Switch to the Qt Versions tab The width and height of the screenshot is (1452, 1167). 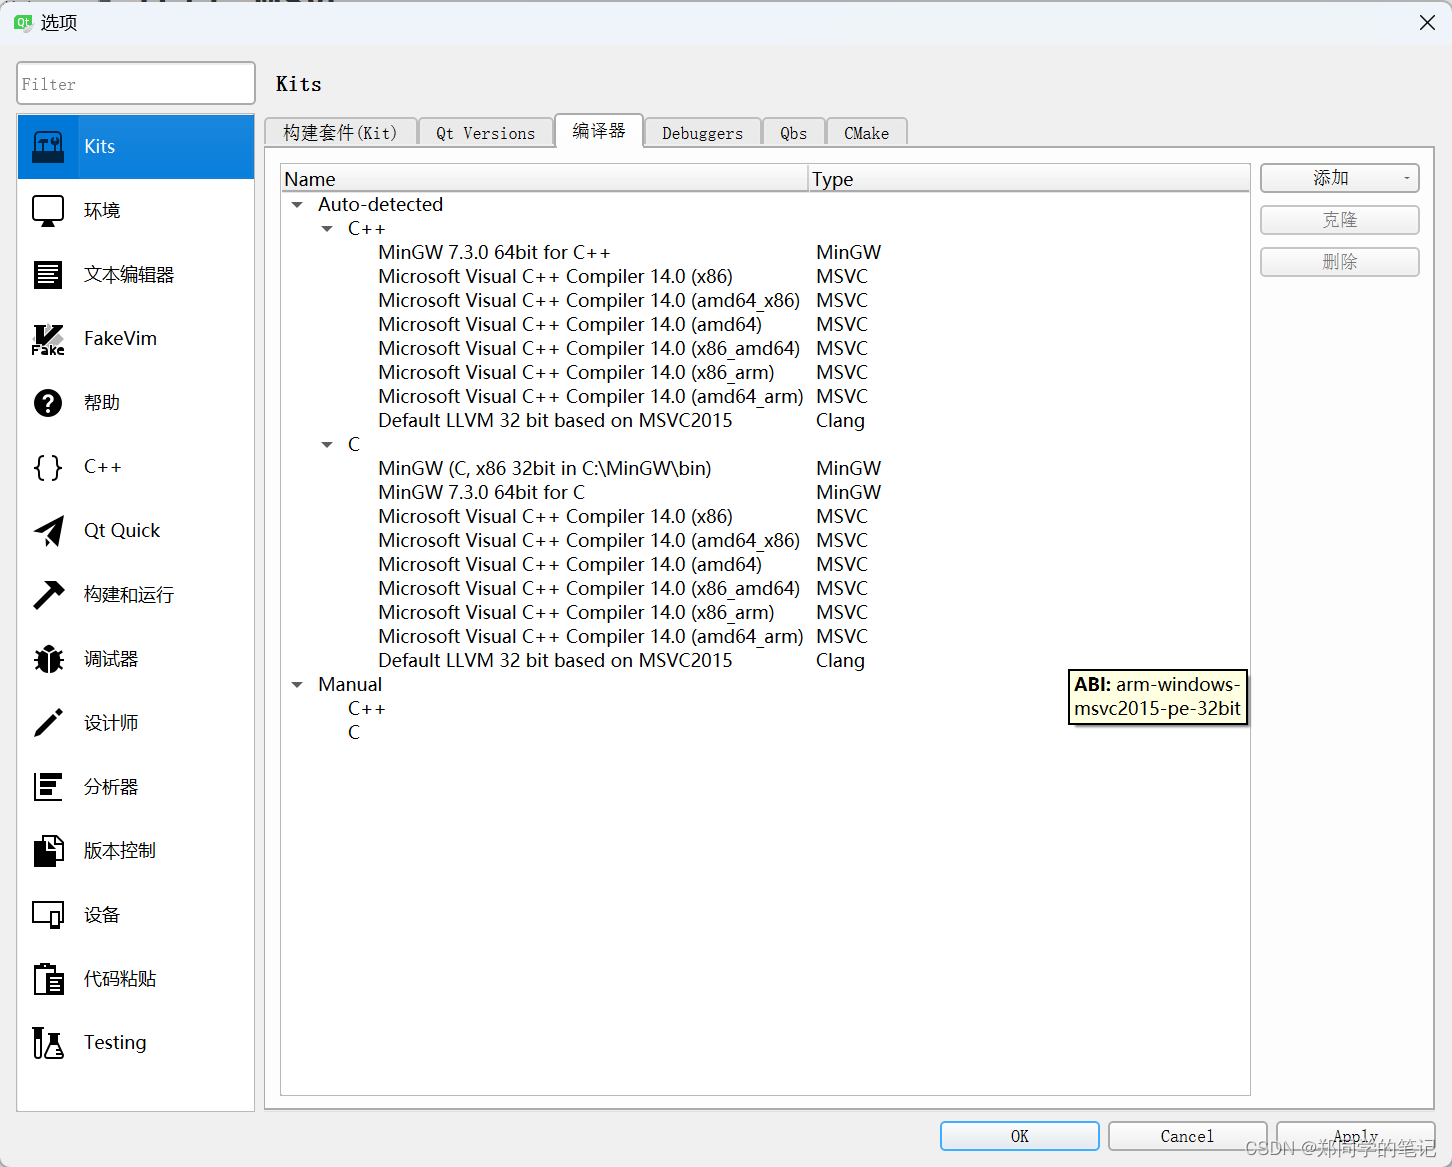485,133
